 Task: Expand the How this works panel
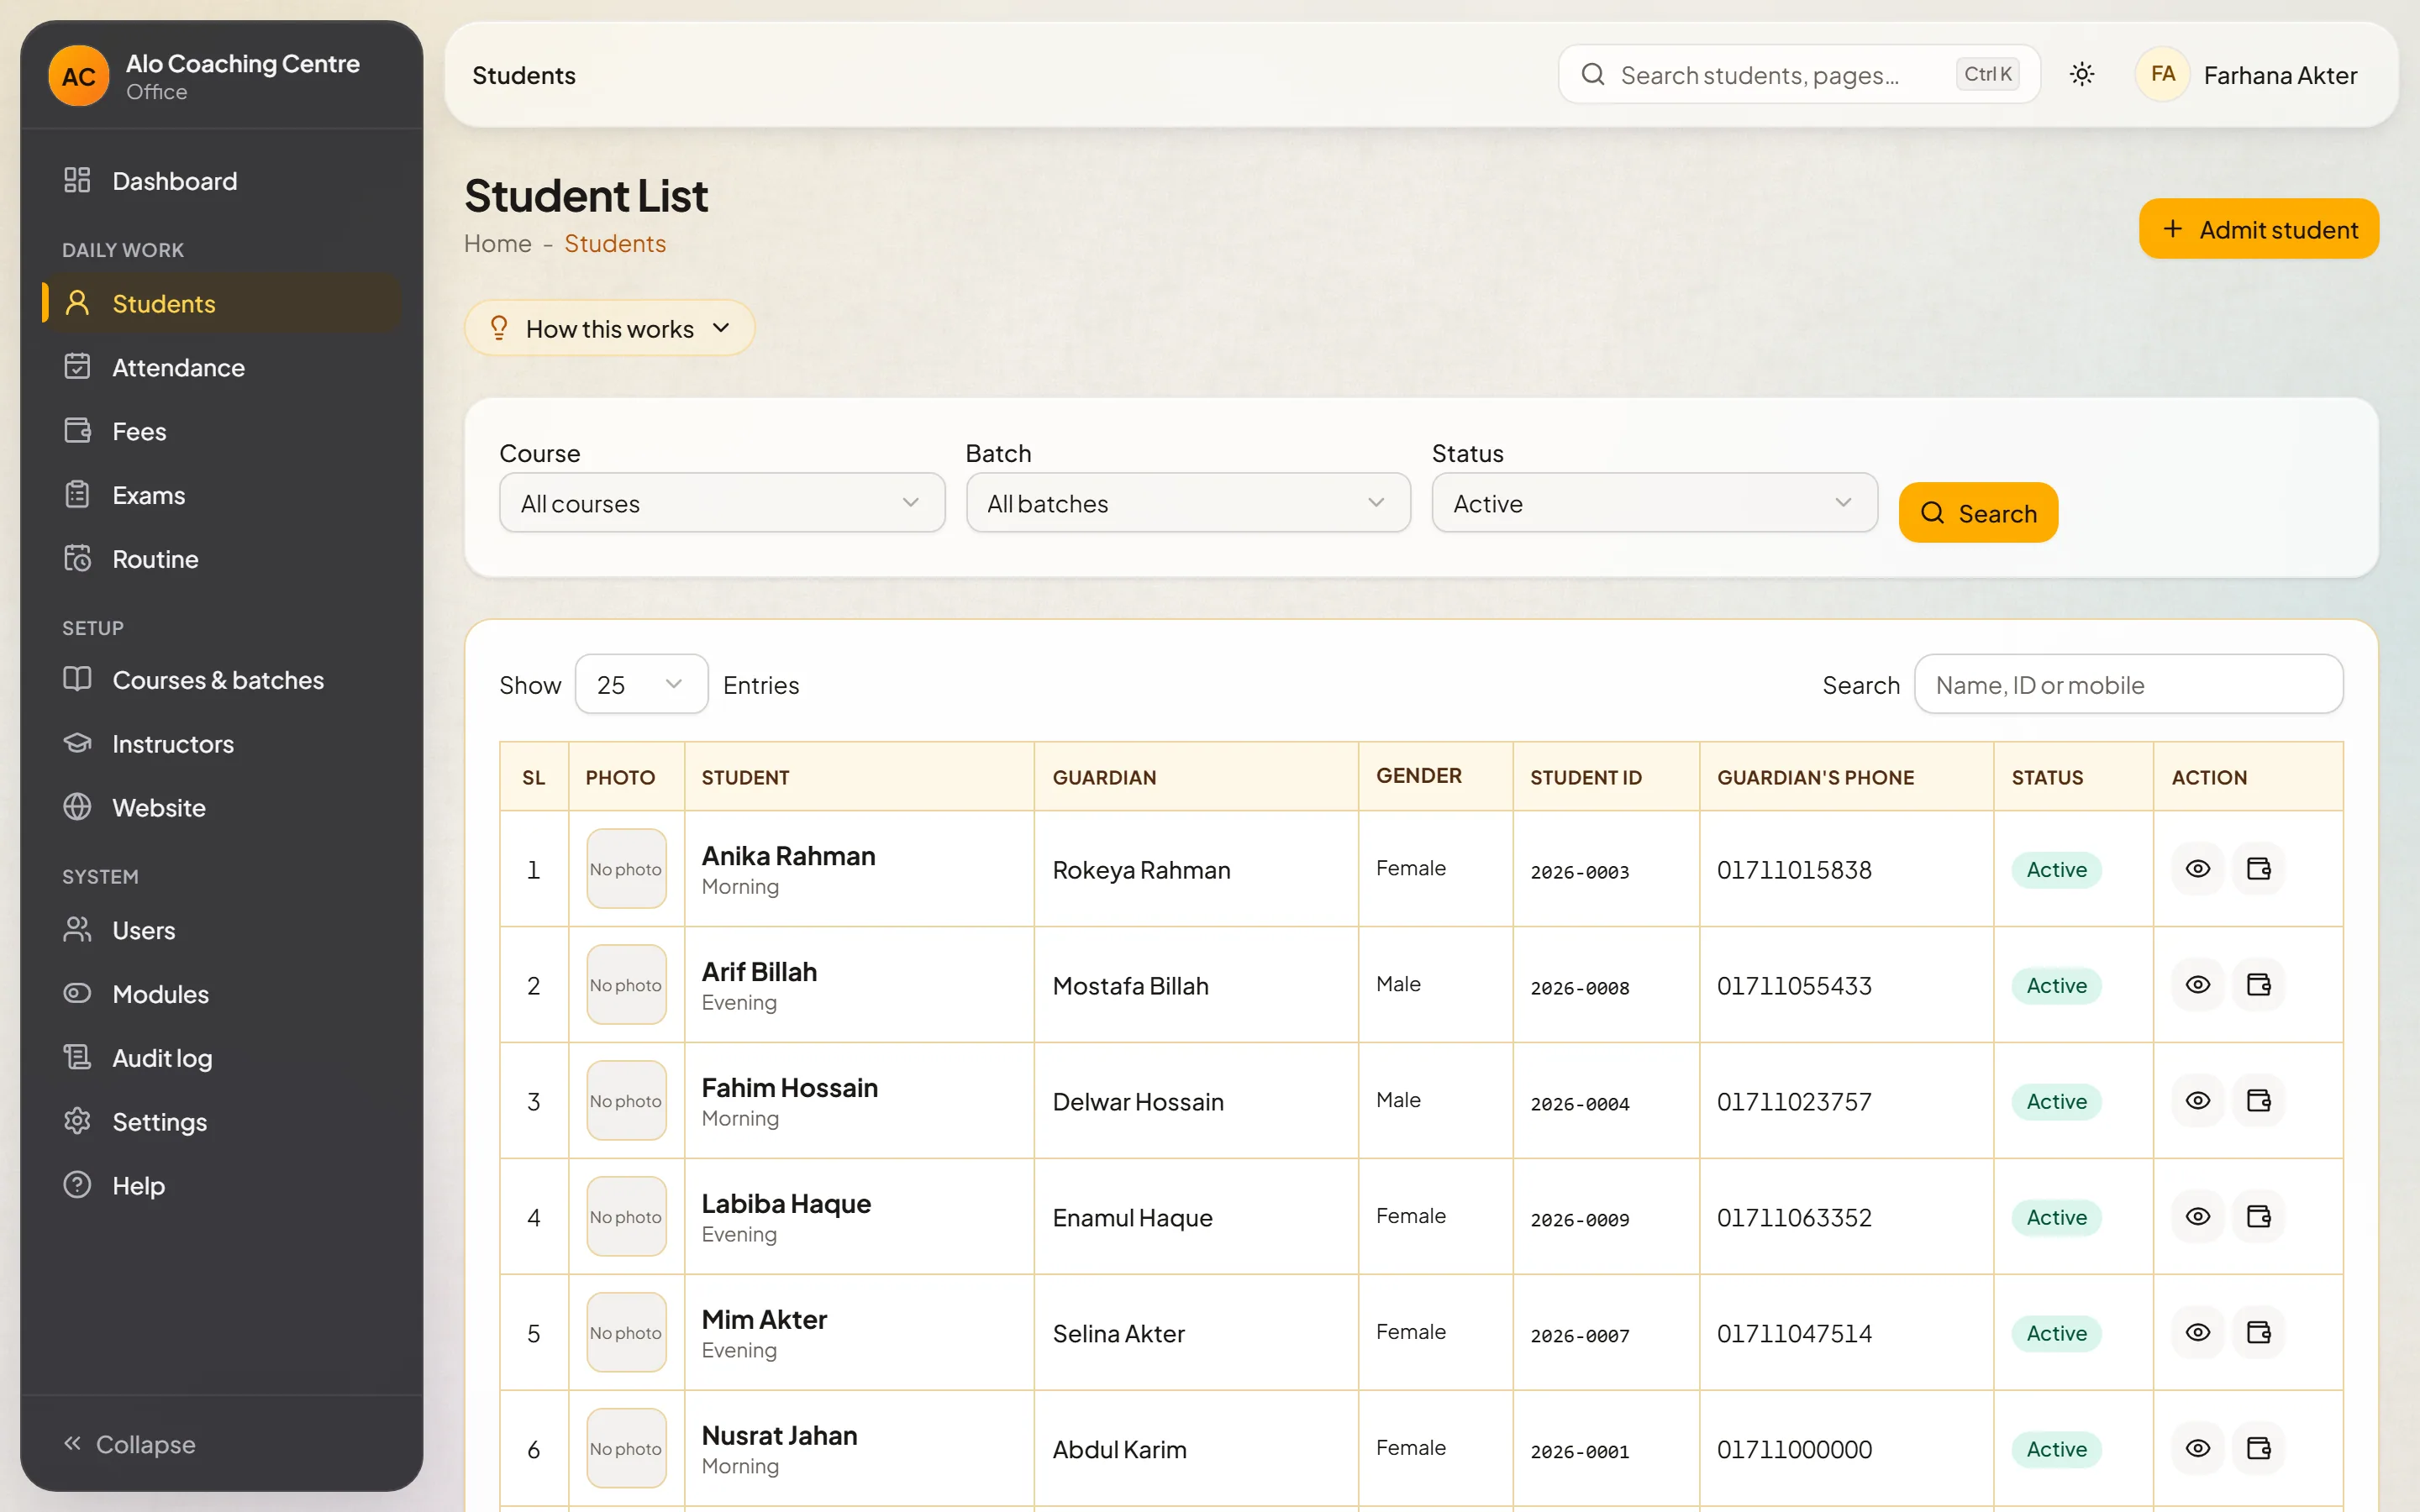[x=609, y=329]
